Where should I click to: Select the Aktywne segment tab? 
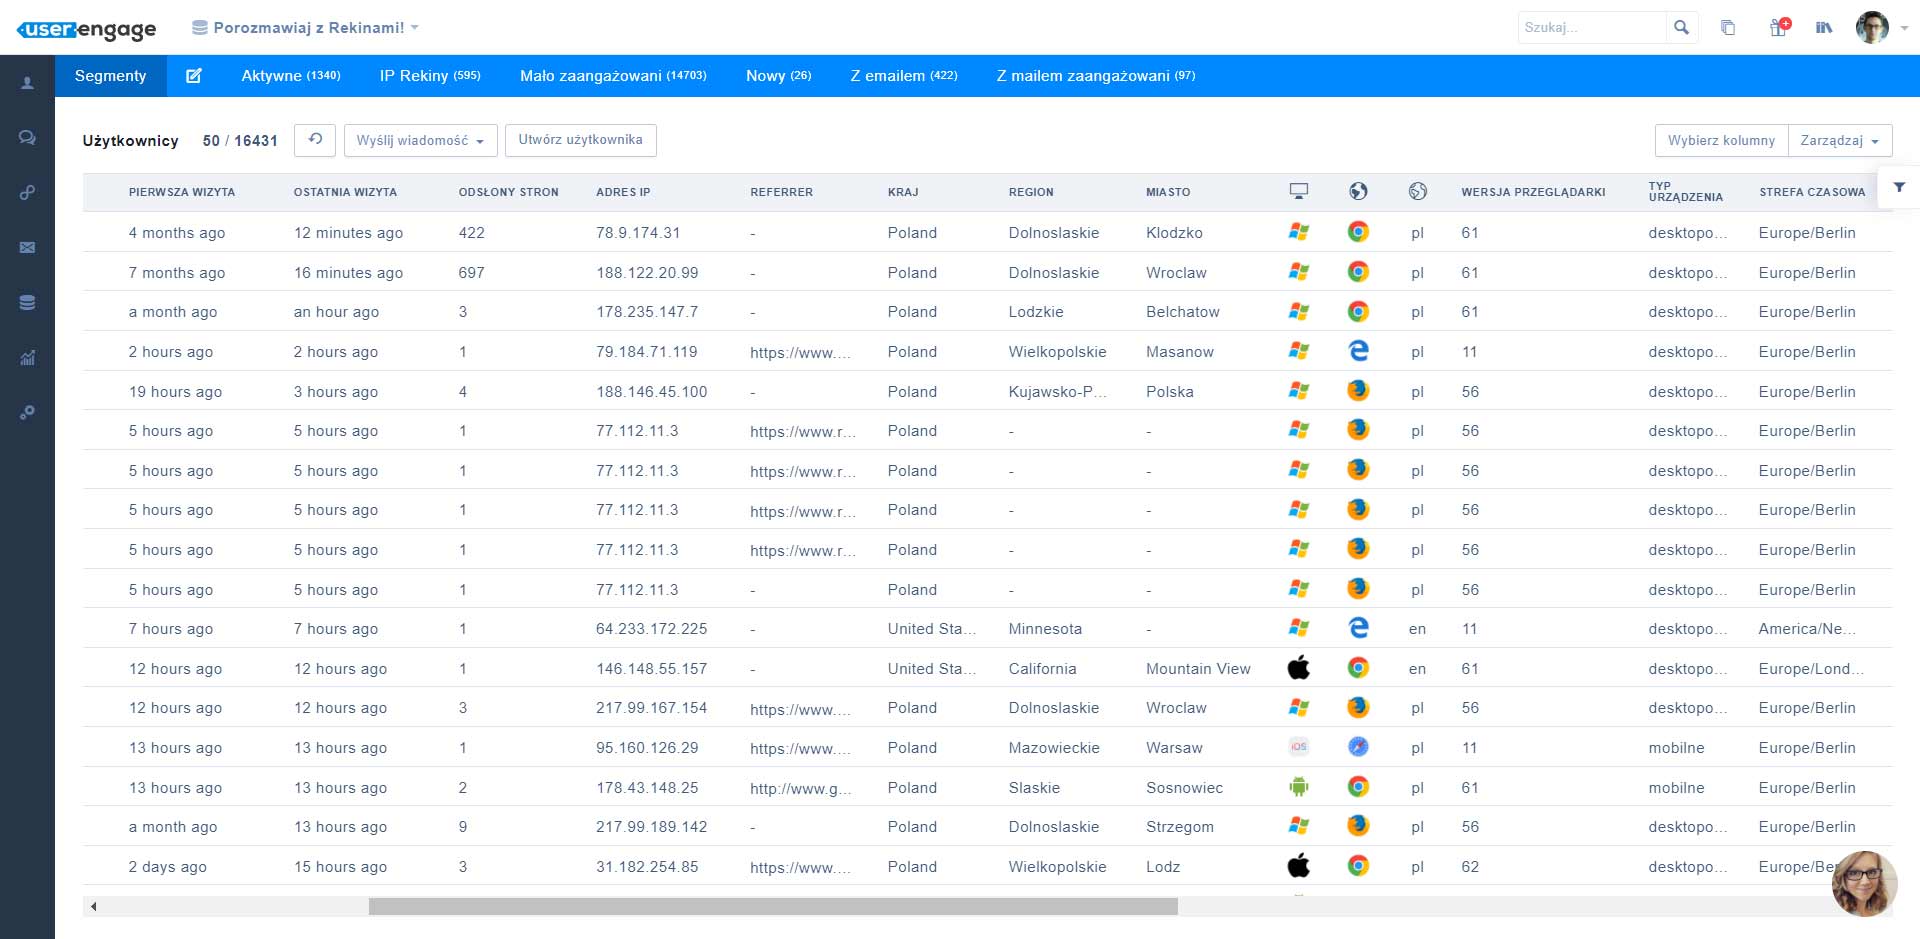coord(291,76)
